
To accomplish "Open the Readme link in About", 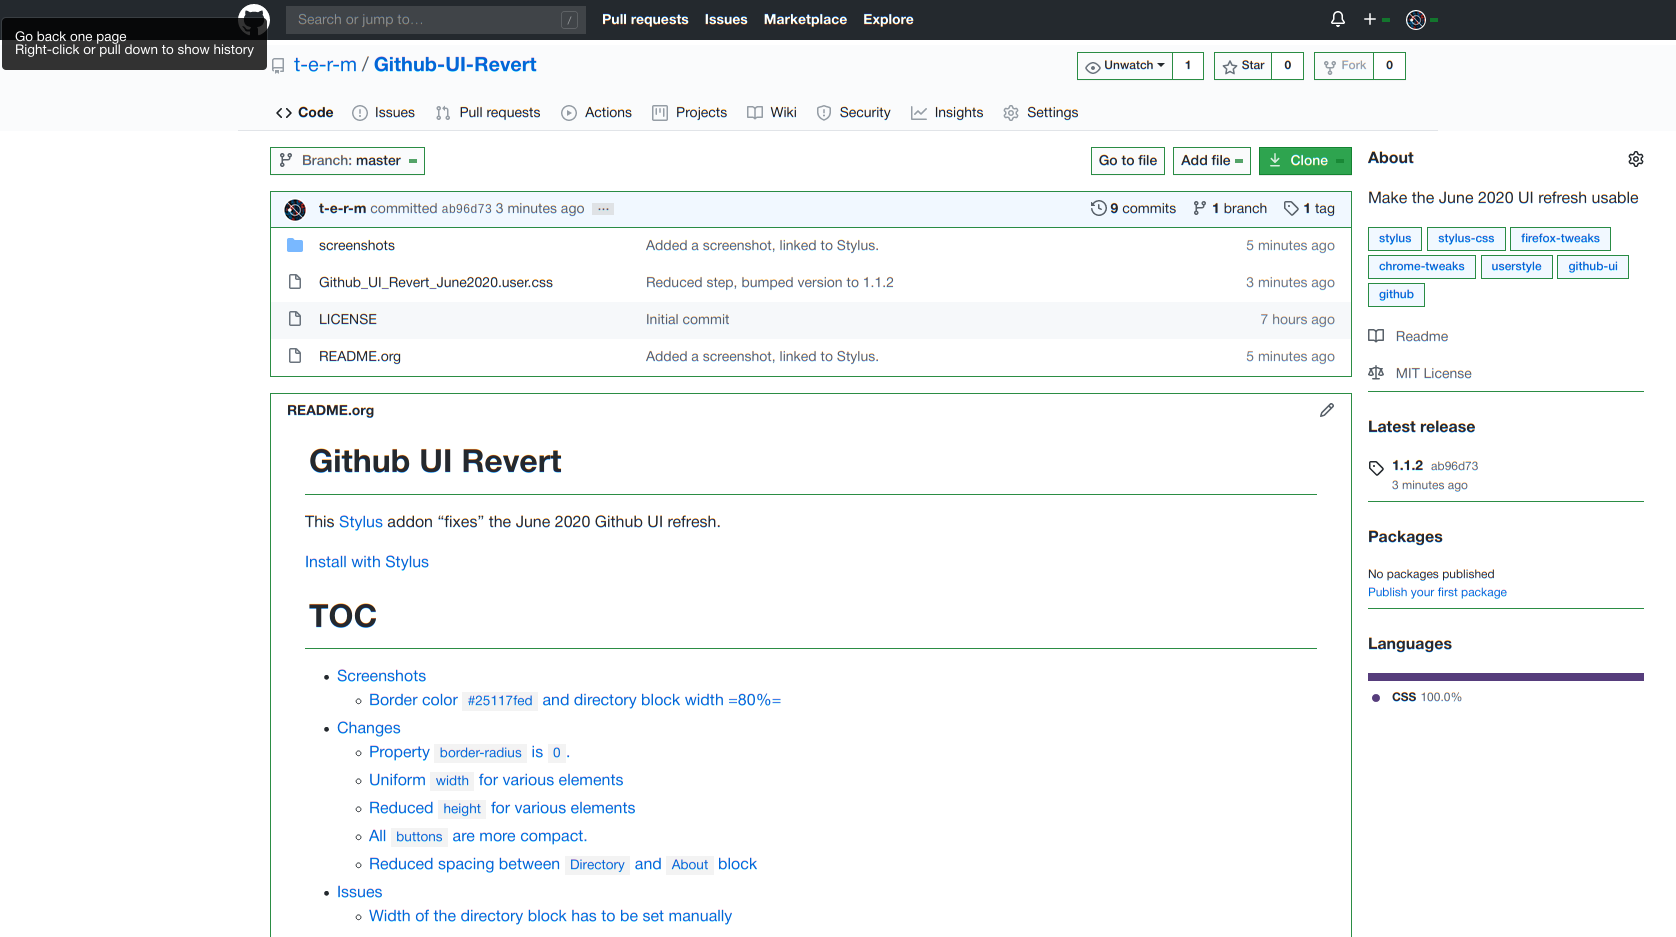I will tap(1408, 337).
